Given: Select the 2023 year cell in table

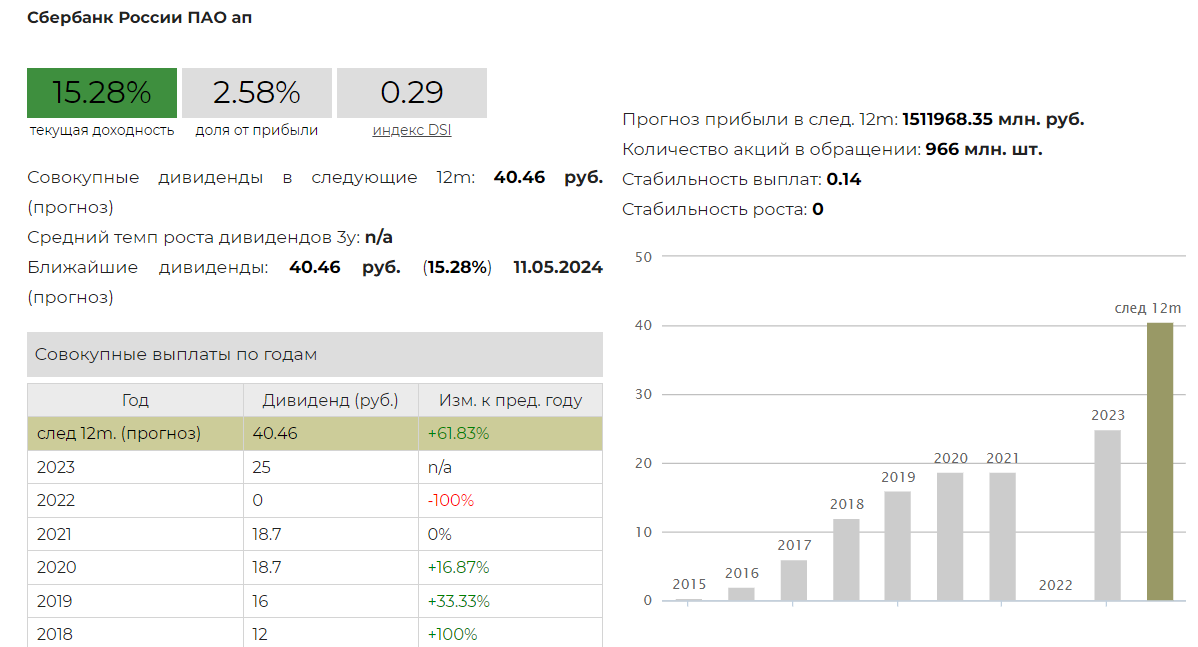Looking at the screenshot, I should click(x=135, y=467).
